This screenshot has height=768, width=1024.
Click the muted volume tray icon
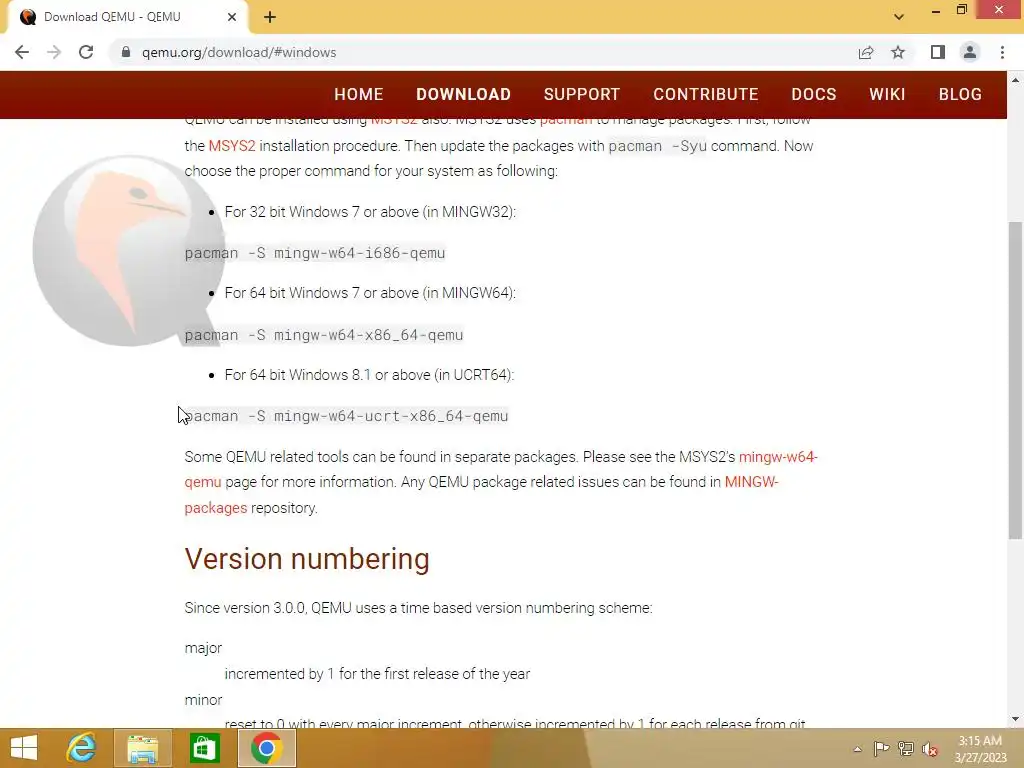(x=930, y=749)
